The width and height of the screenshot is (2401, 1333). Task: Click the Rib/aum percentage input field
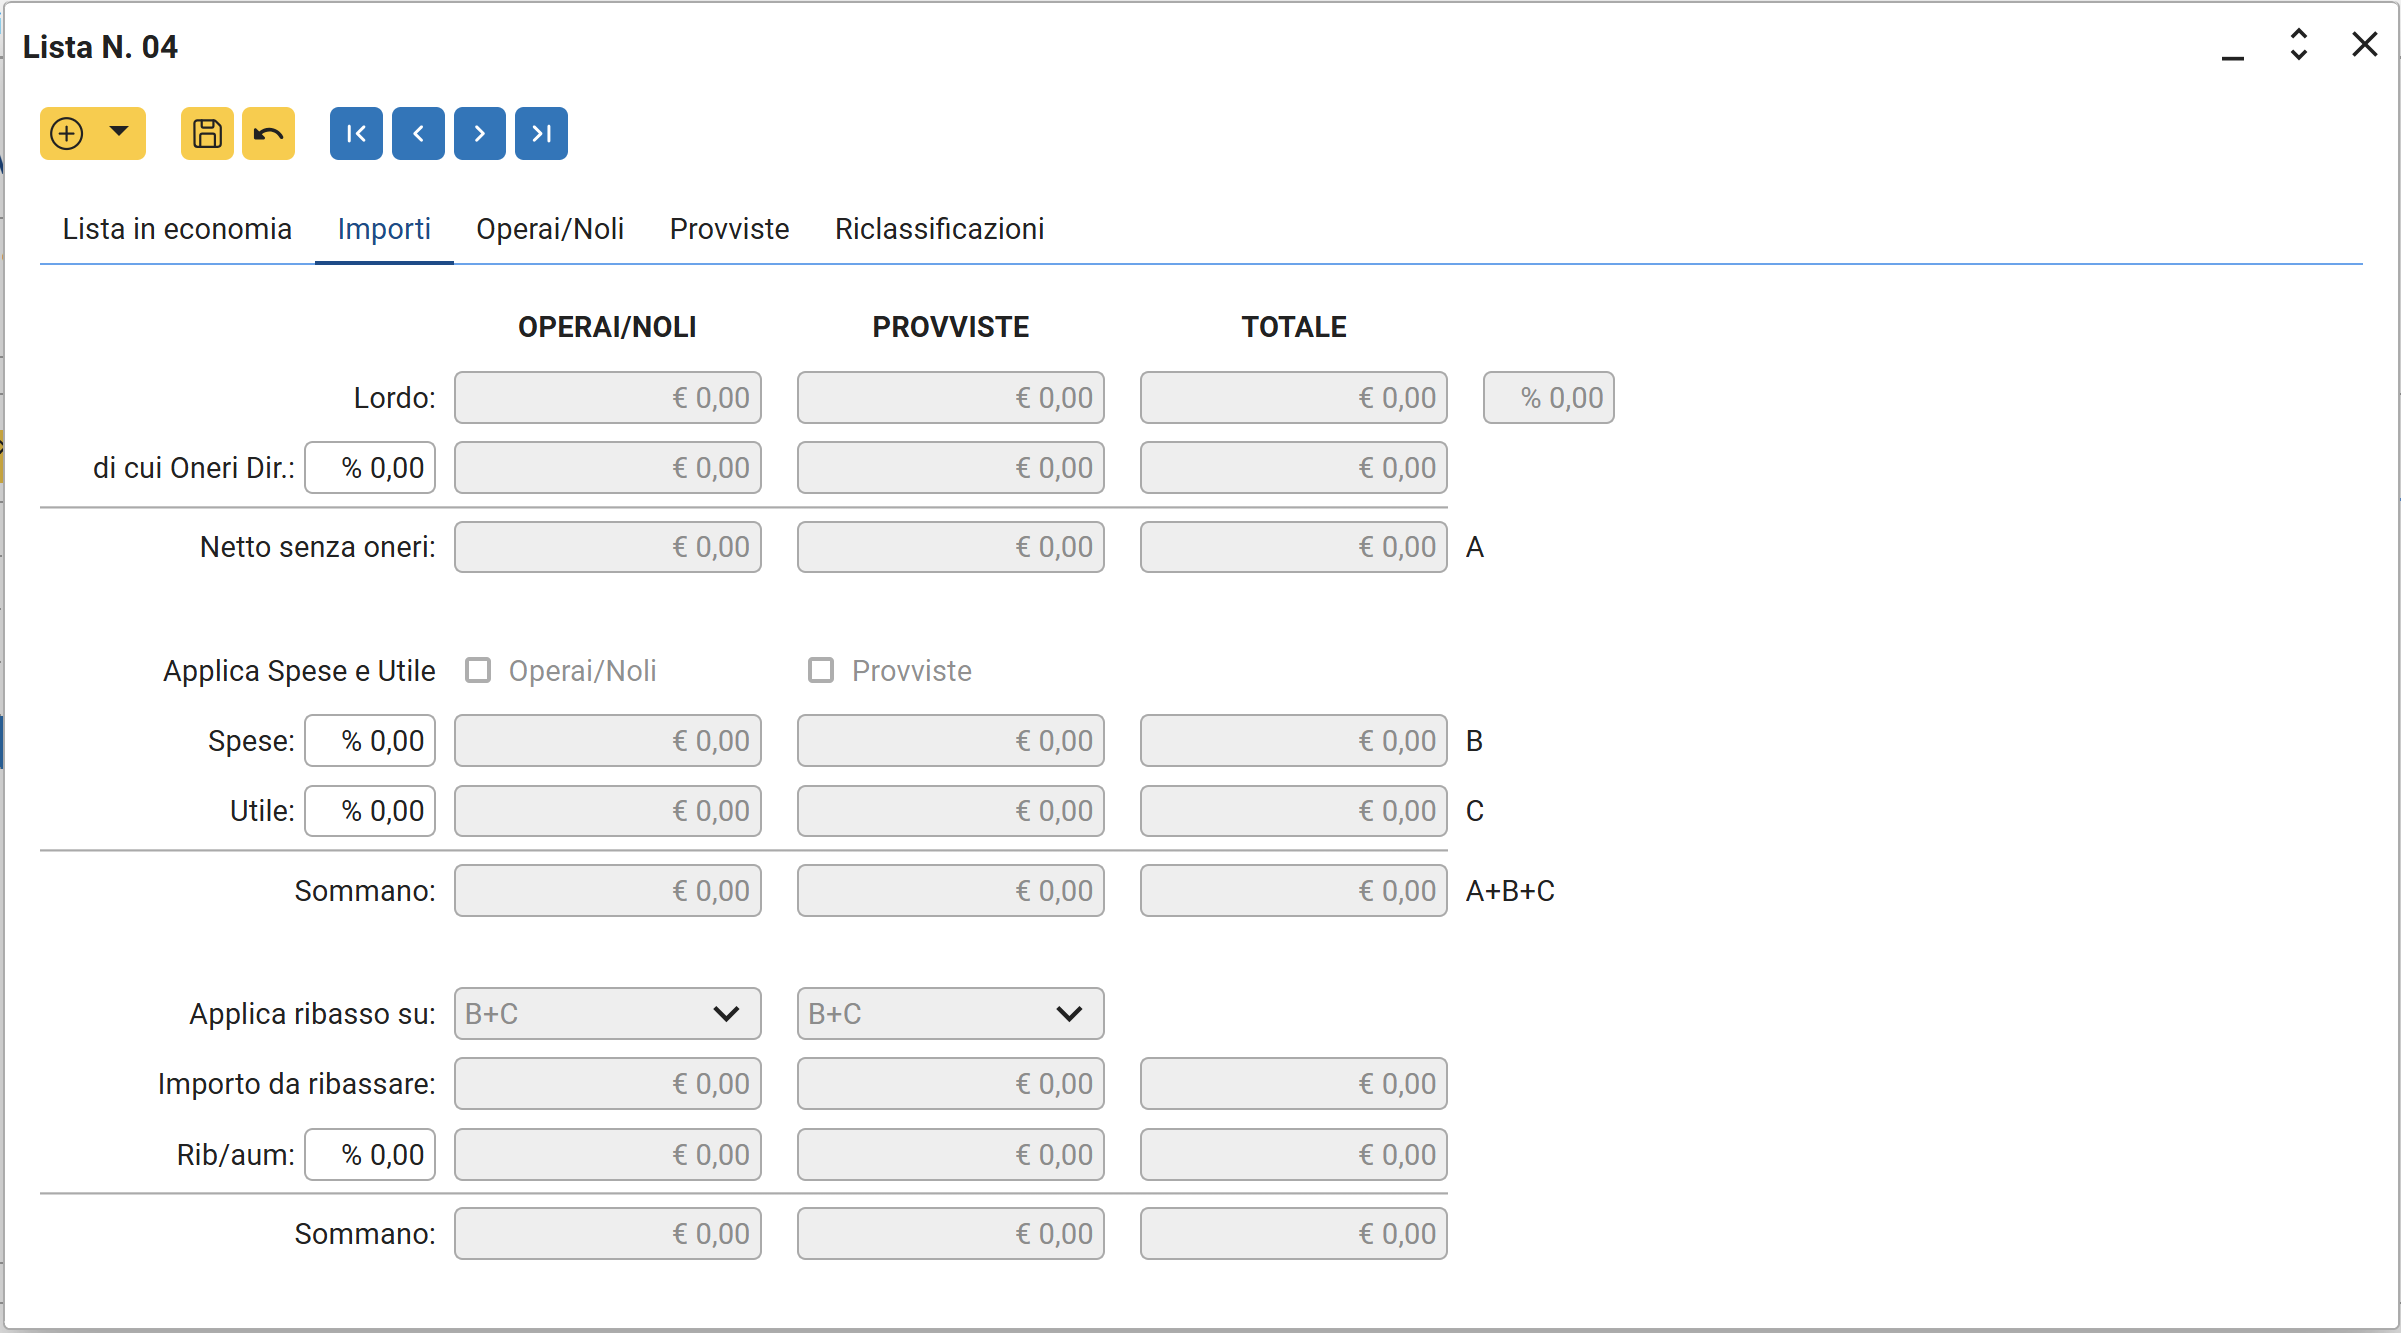[x=370, y=1155]
